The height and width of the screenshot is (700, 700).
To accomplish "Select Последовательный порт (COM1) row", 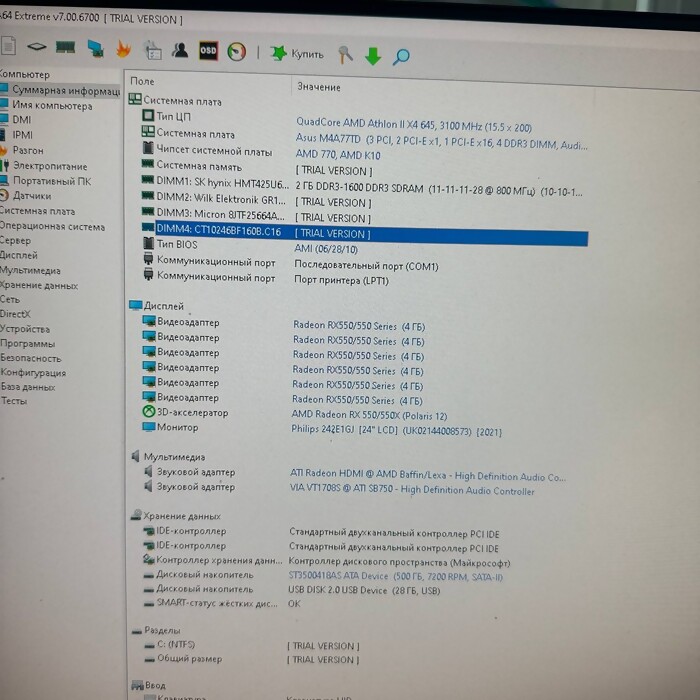I will click(x=290, y=263).
